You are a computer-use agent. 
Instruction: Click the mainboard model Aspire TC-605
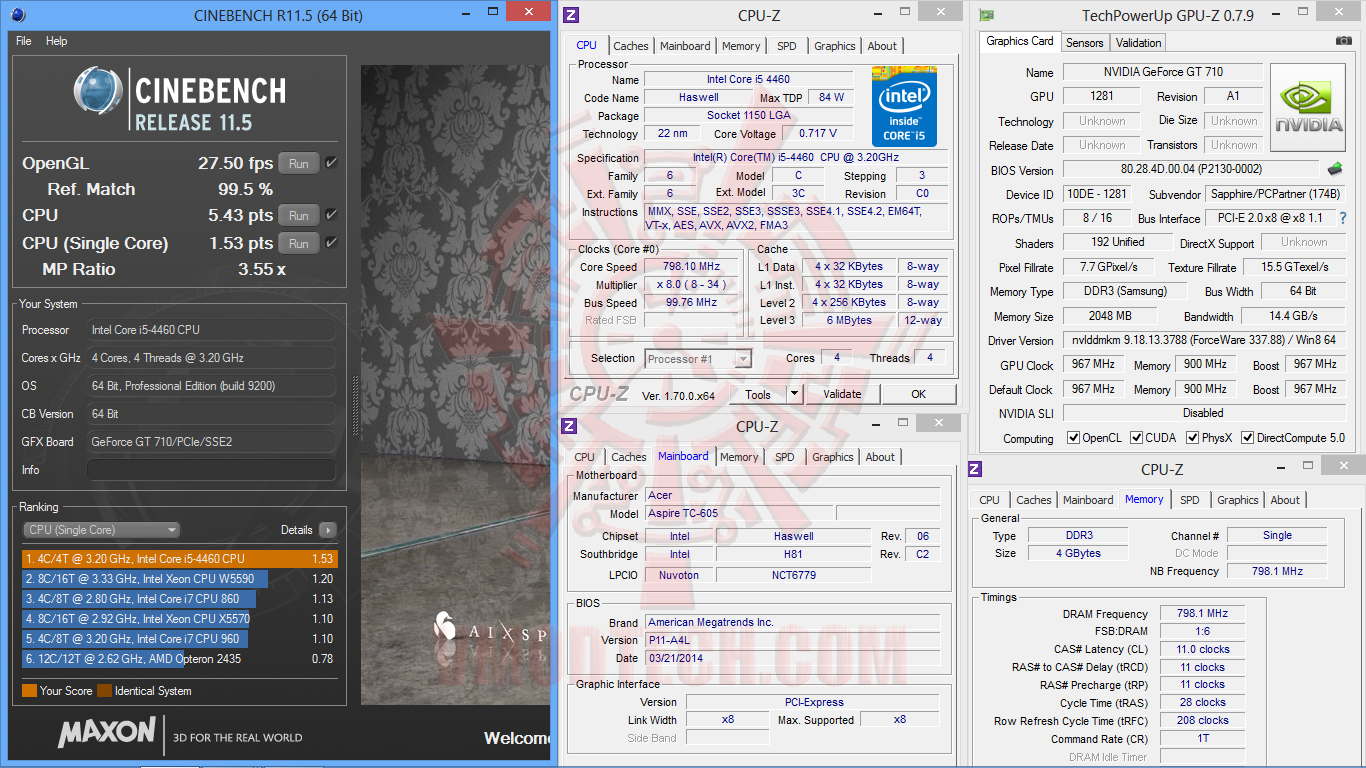739,514
